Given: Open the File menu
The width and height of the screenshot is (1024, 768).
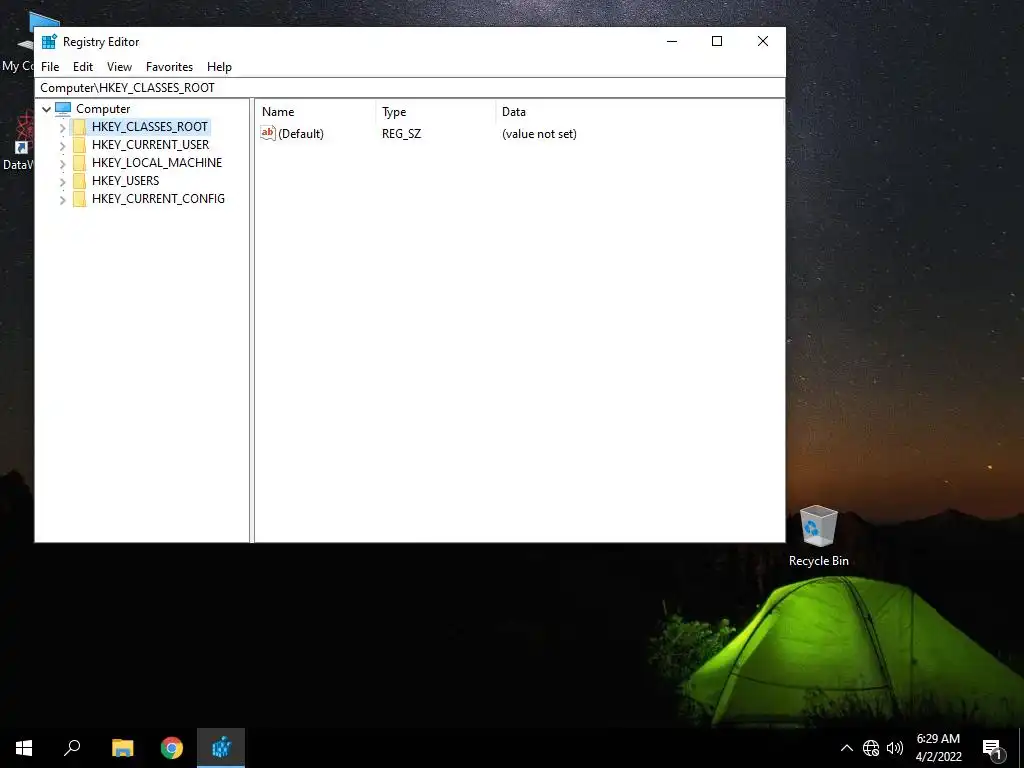Looking at the screenshot, I should 50,67.
